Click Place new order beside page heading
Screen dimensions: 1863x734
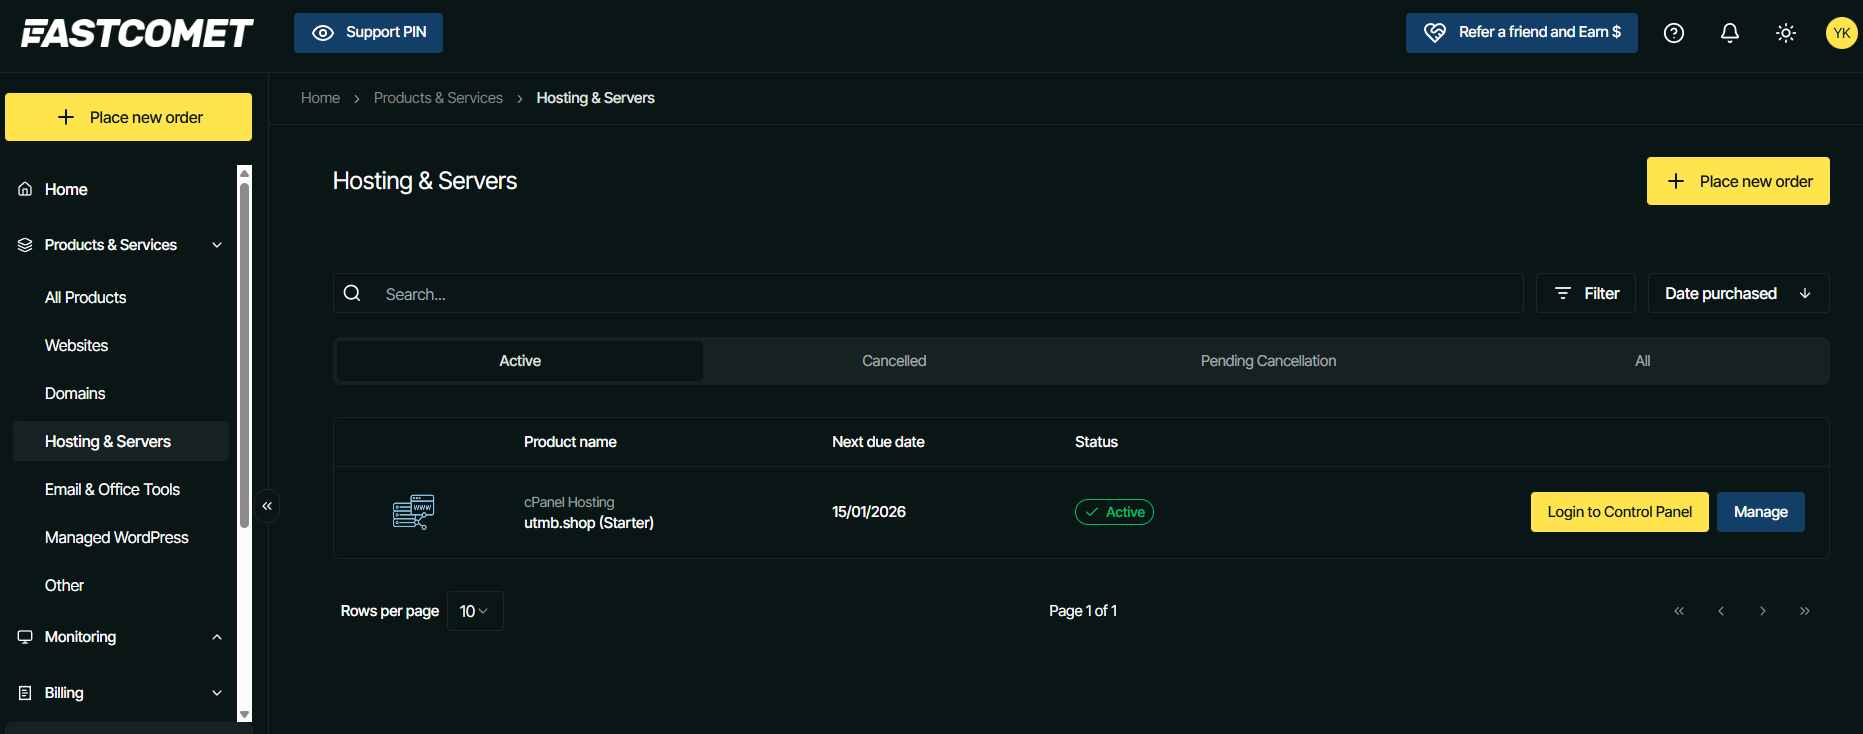[x=1738, y=181]
